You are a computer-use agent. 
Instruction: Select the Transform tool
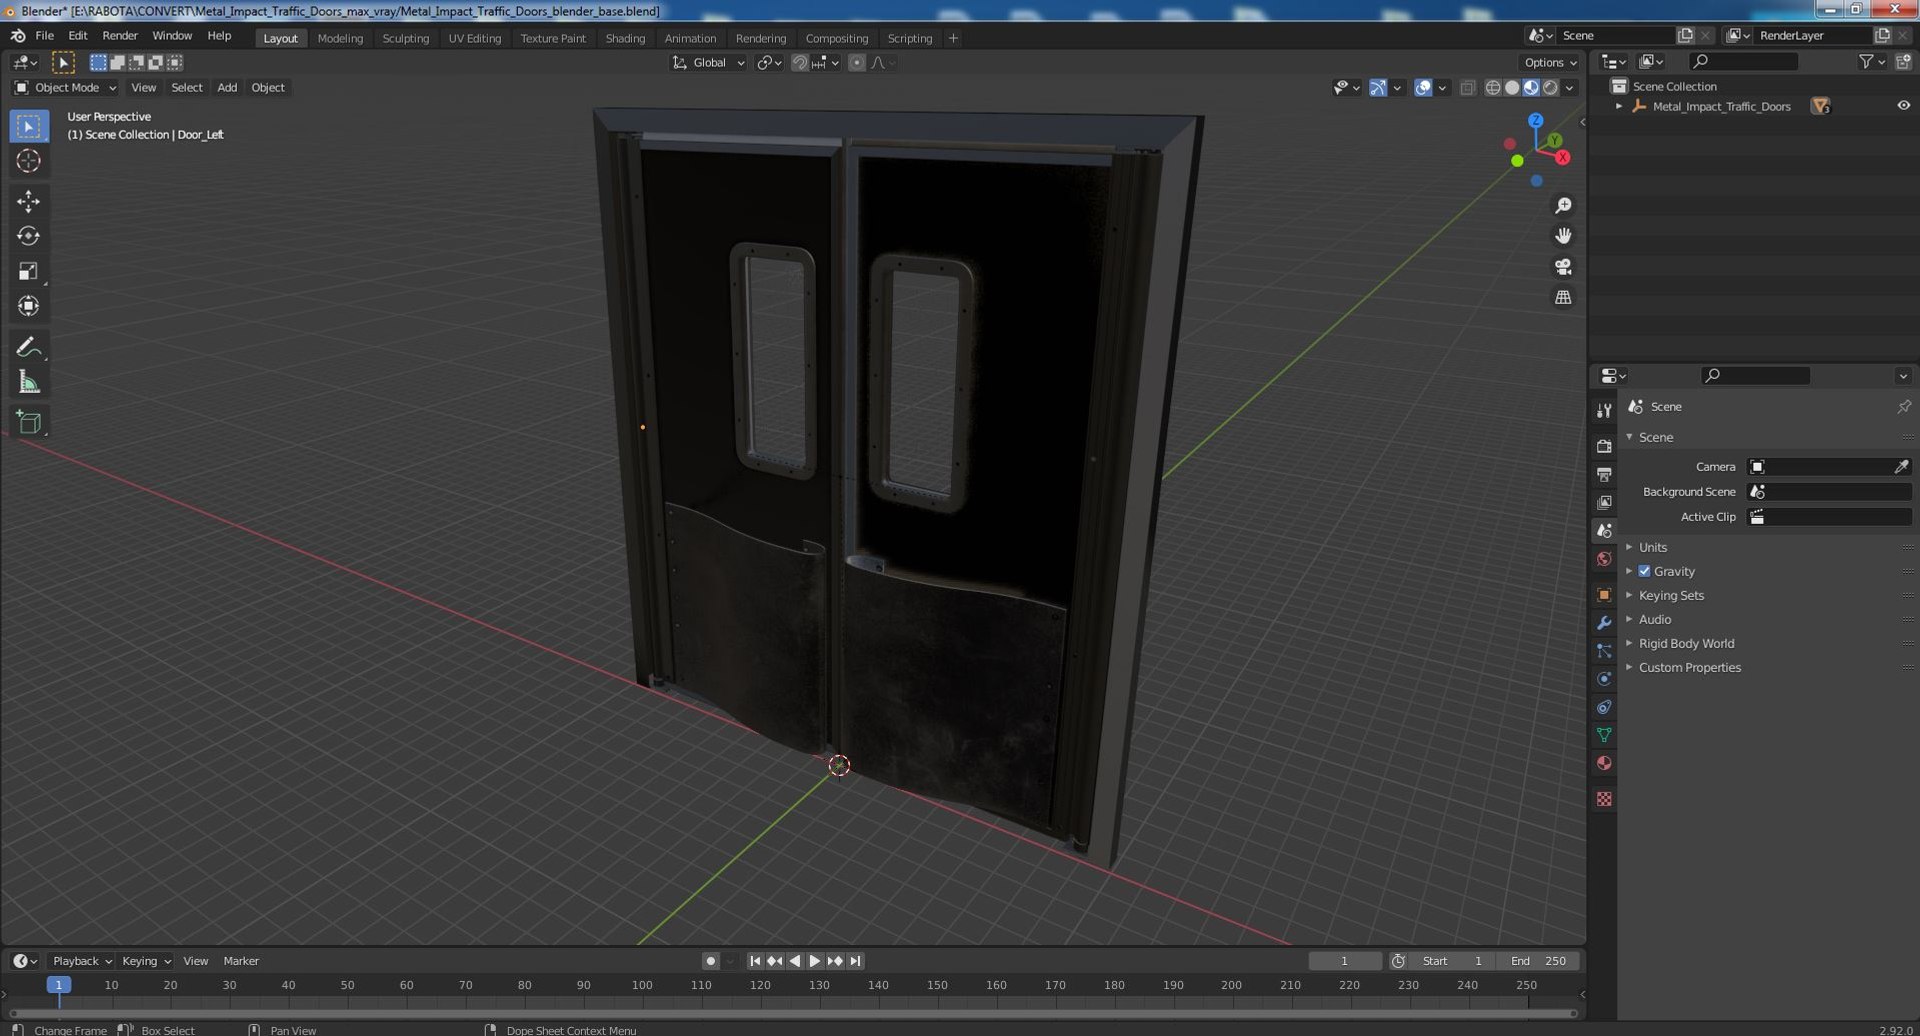(x=28, y=306)
